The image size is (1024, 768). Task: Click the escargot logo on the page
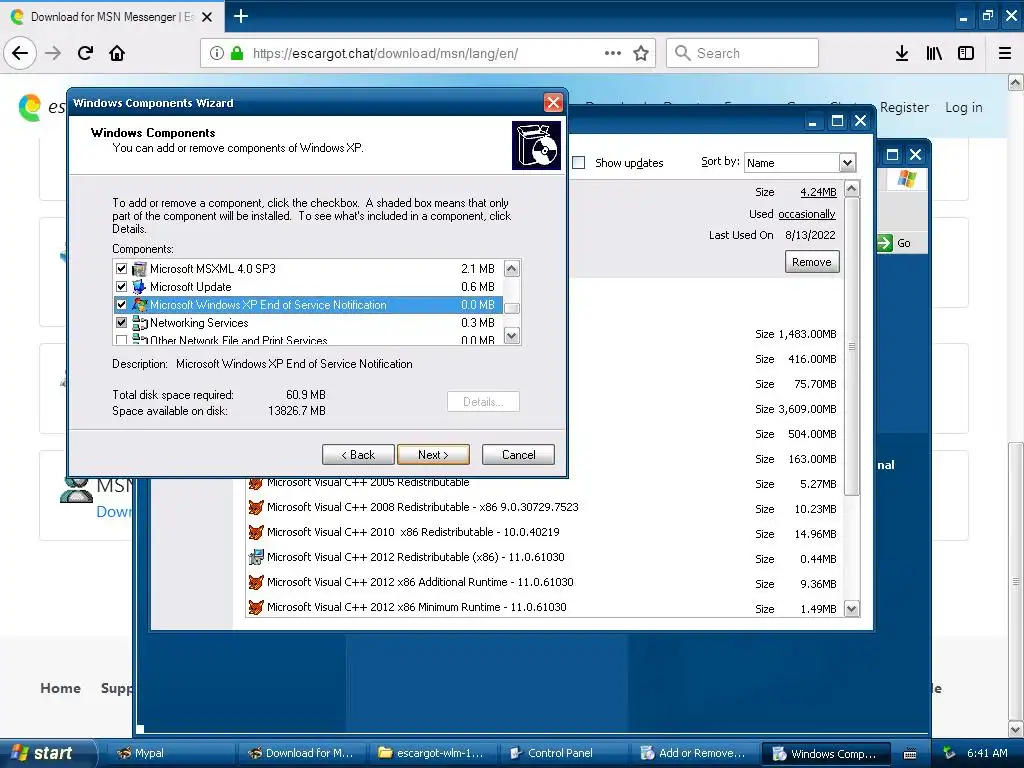[29, 107]
